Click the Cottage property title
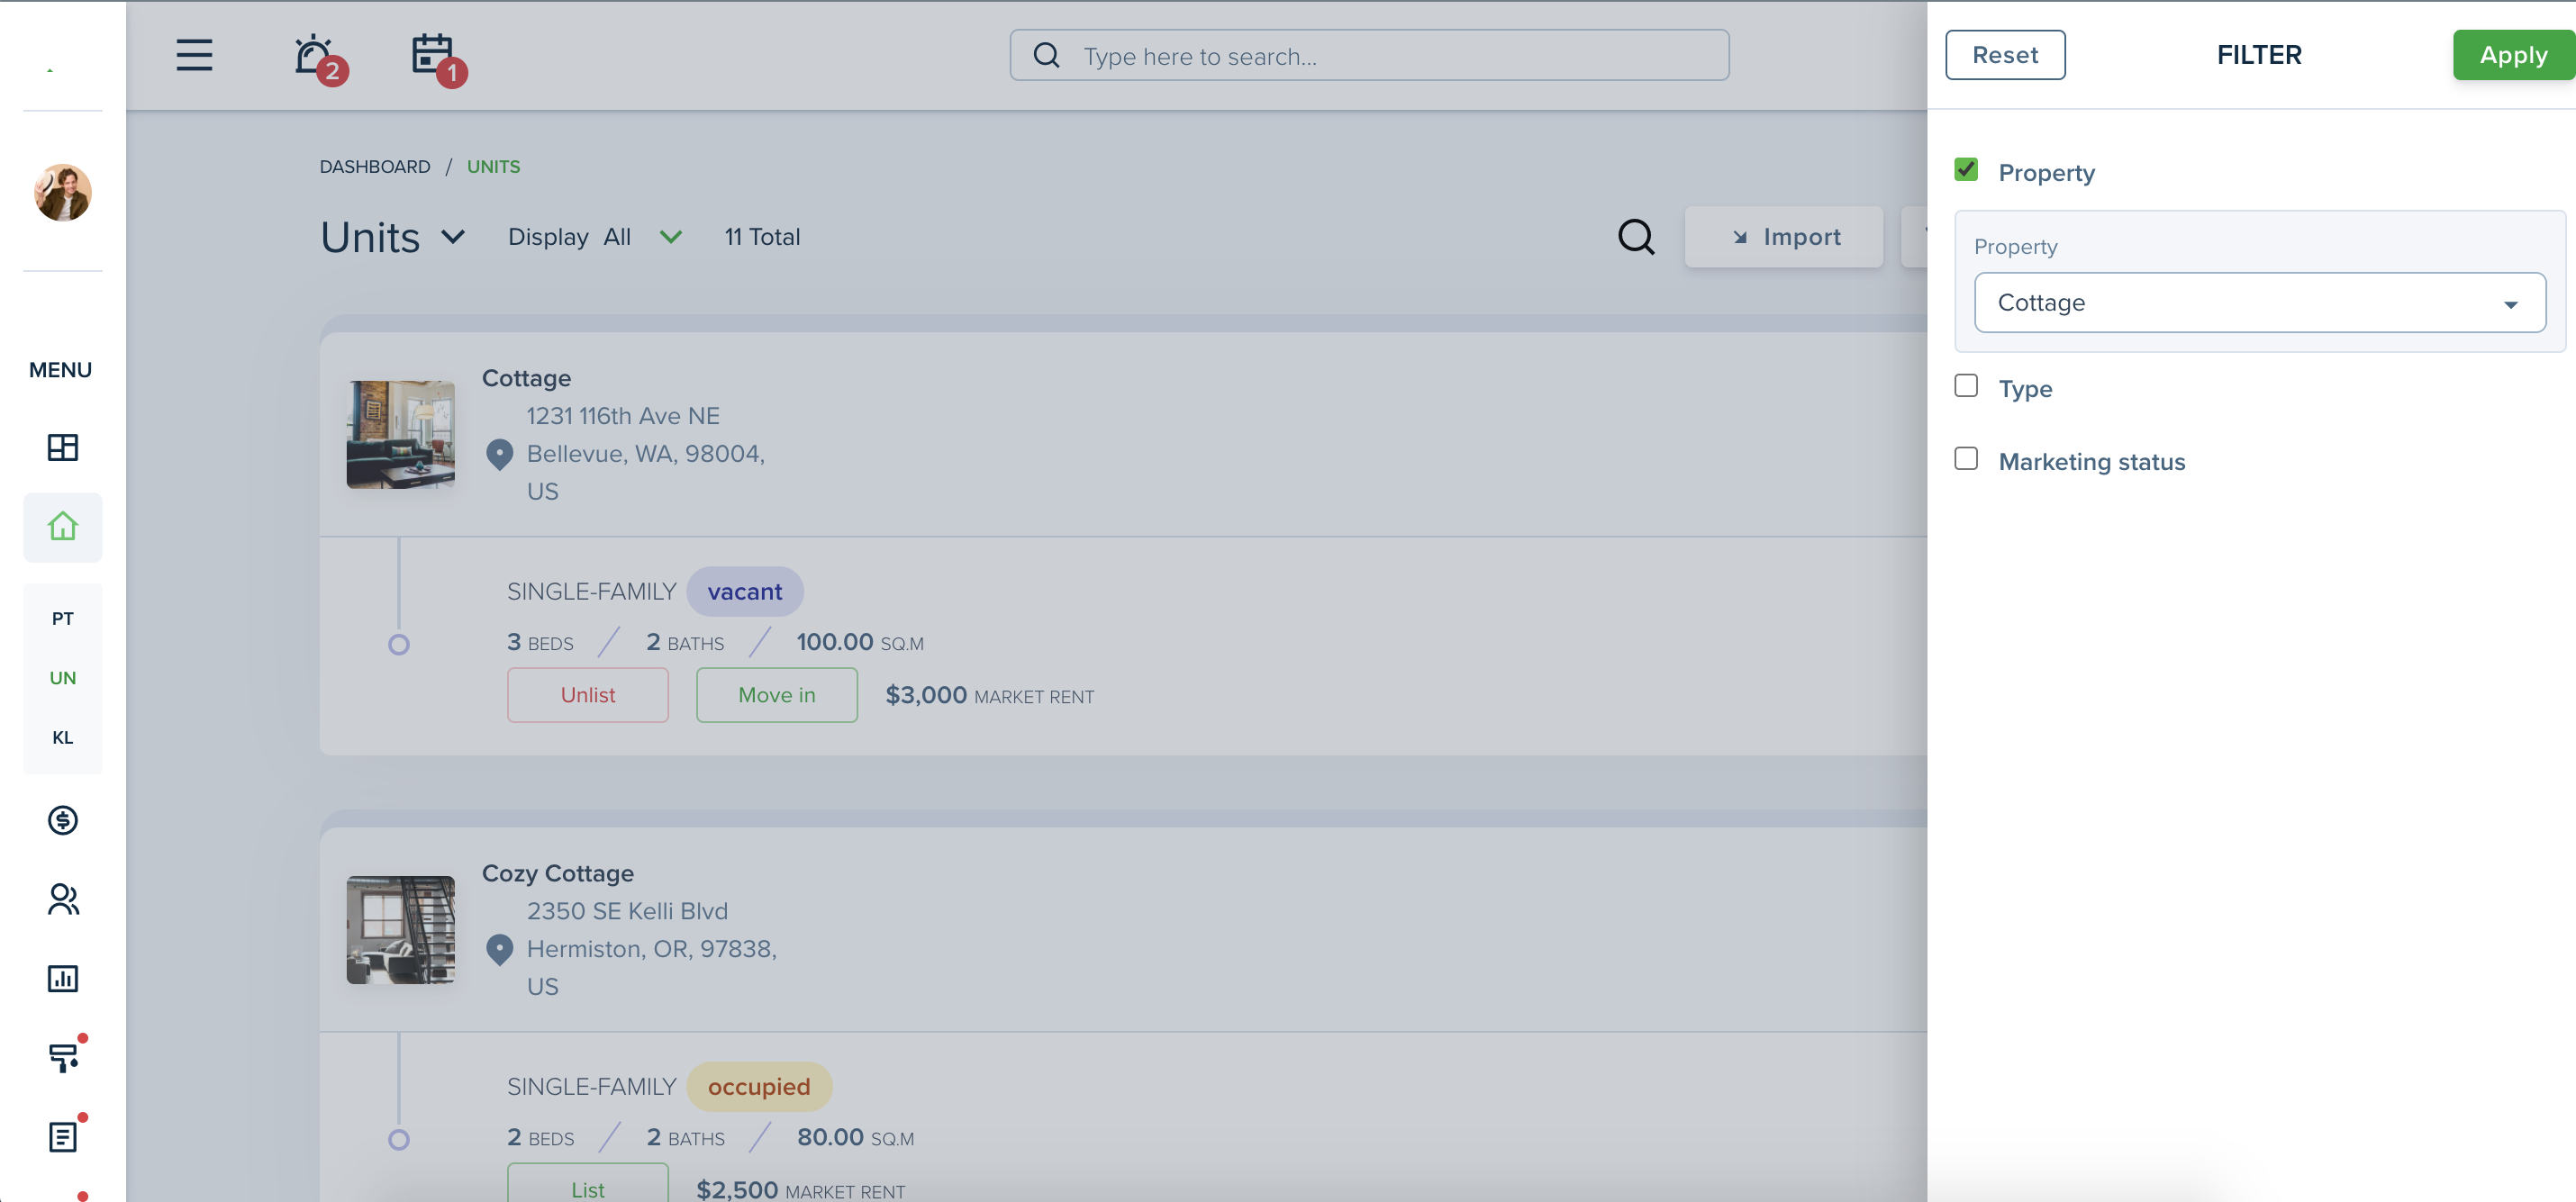 click(x=526, y=378)
